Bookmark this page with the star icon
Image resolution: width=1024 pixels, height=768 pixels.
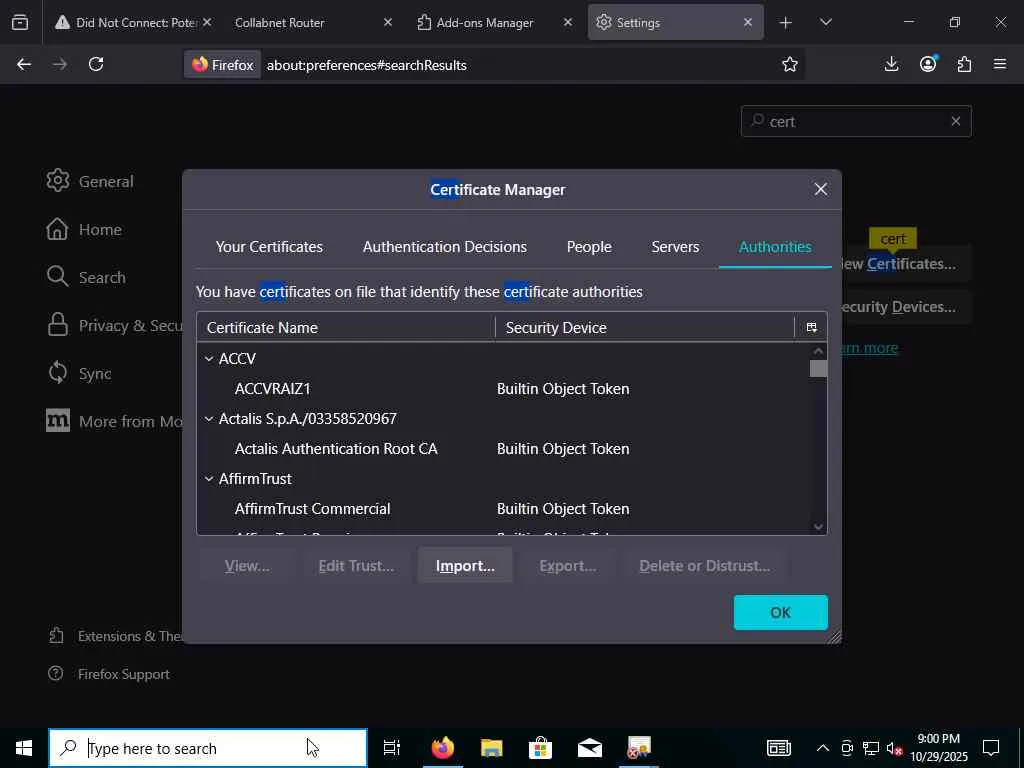pos(790,64)
